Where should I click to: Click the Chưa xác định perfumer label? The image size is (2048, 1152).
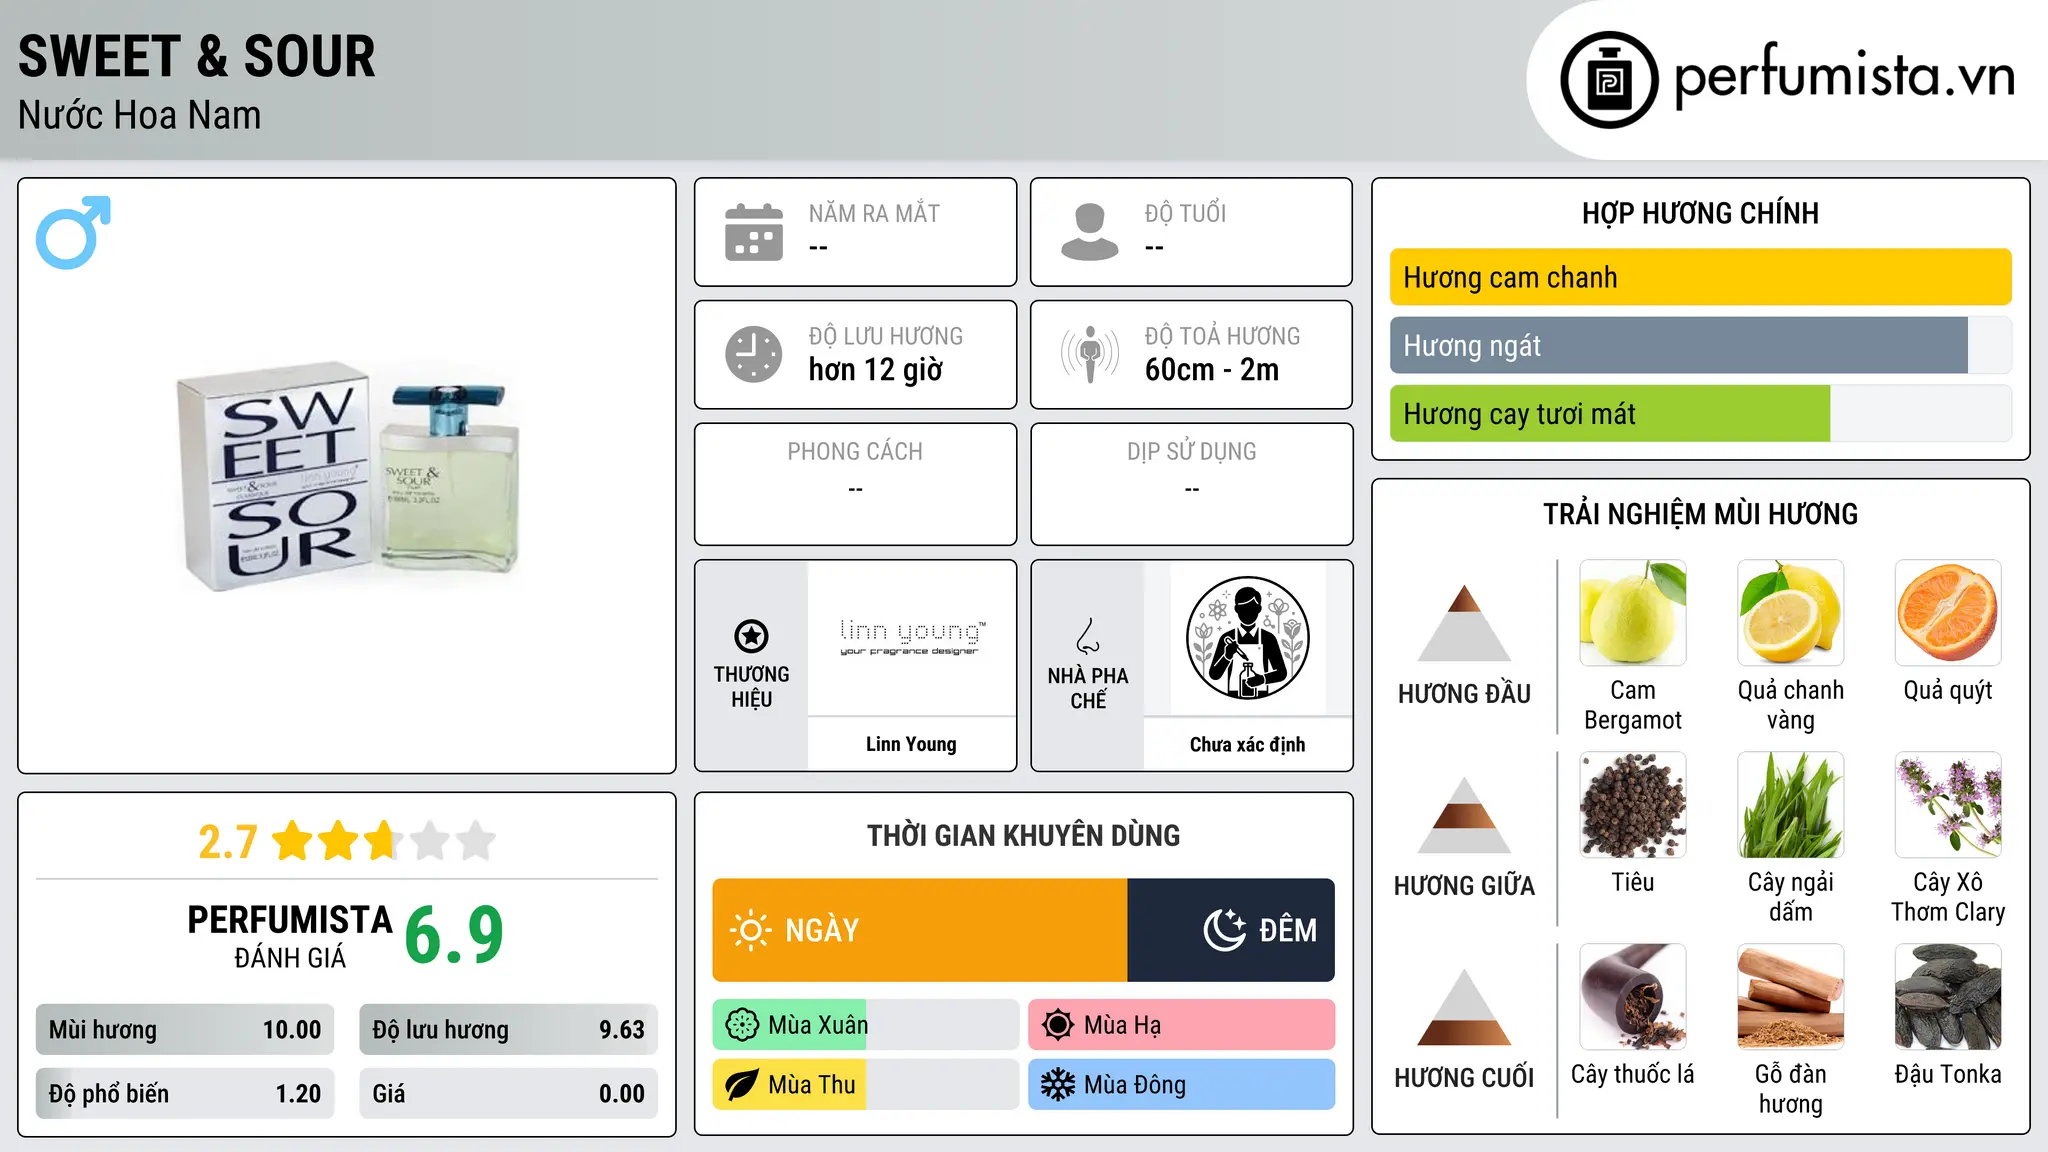(1247, 744)
